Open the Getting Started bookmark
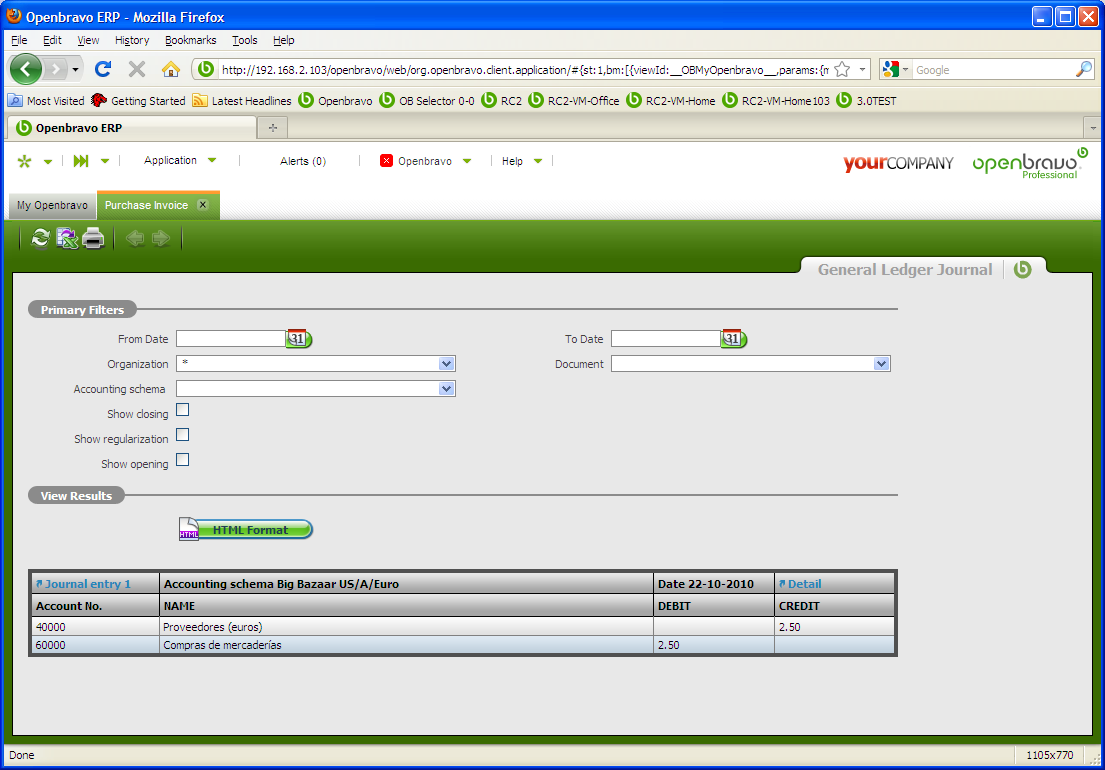This screenshot has height=770, width=1105. pyautogui.click(x=139, y=101)
